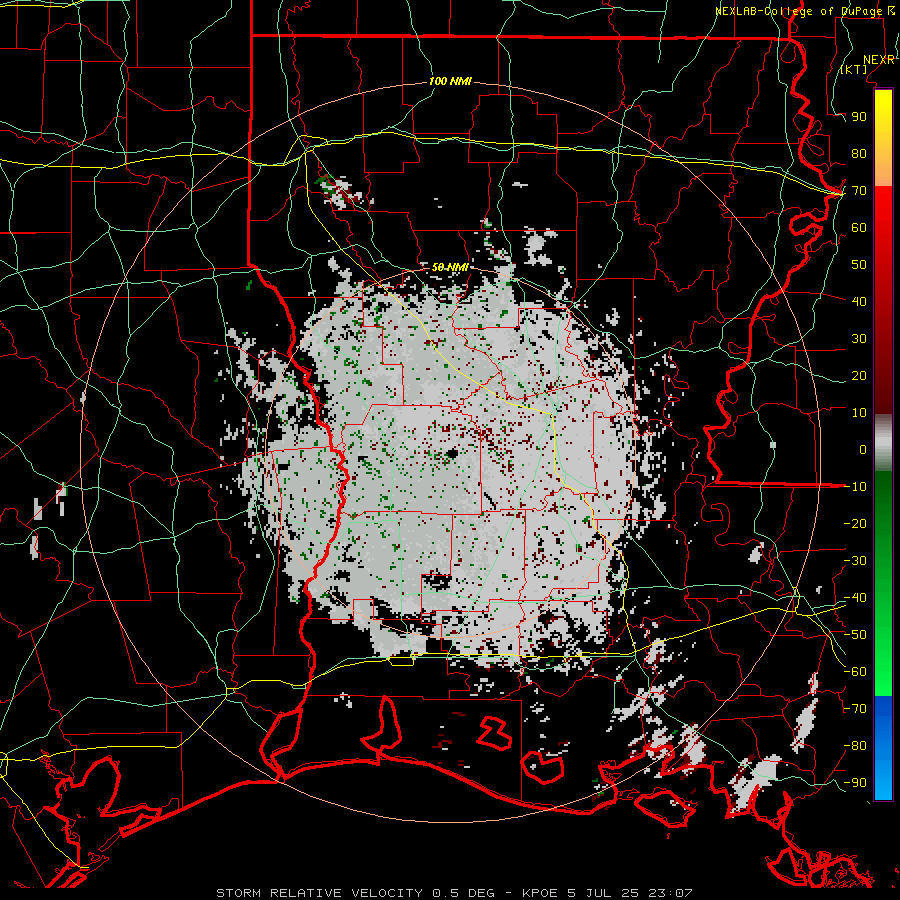Click the 40 value on the velocity scale

coord(859,302)
